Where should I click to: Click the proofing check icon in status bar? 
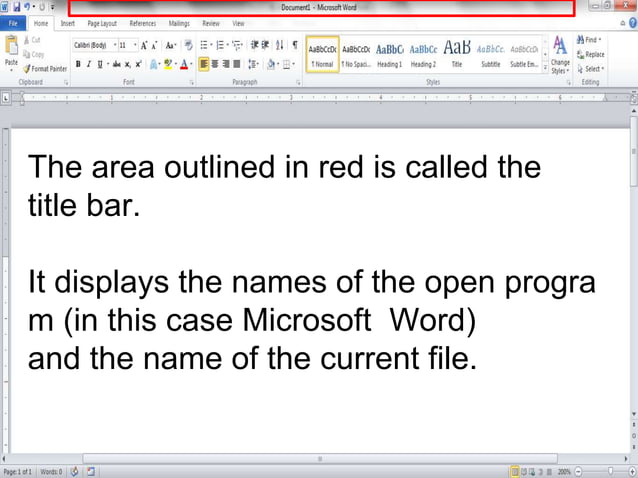tap(74, 471)
